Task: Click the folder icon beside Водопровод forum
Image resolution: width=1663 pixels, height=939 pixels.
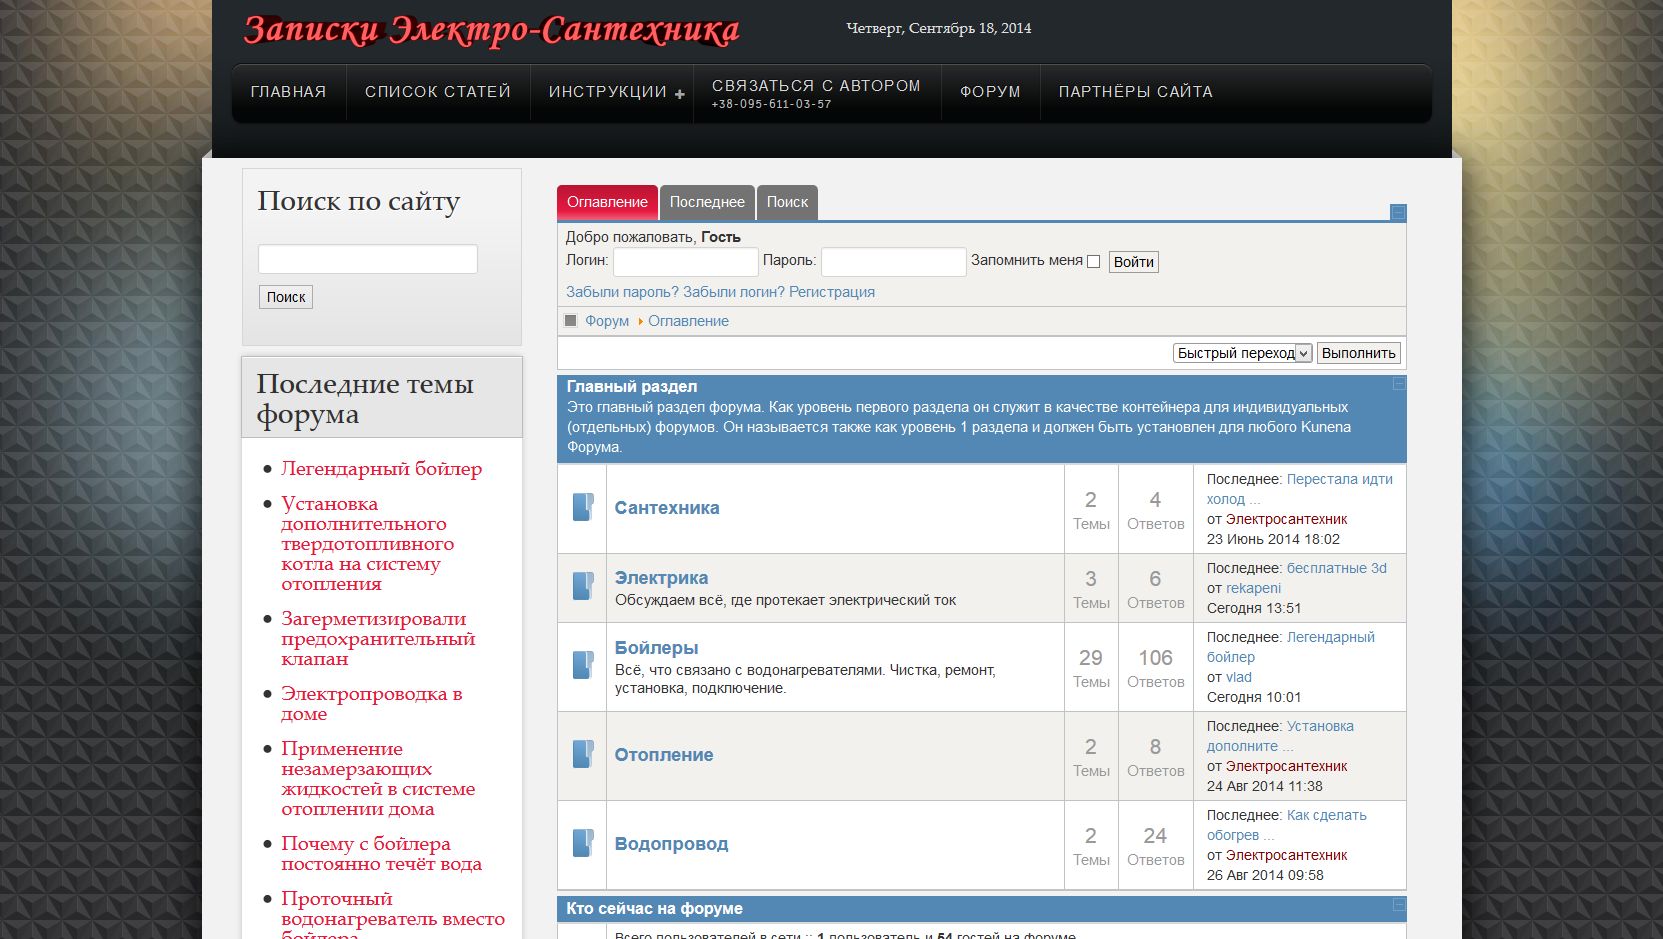Action: click(x=582, y=843)
